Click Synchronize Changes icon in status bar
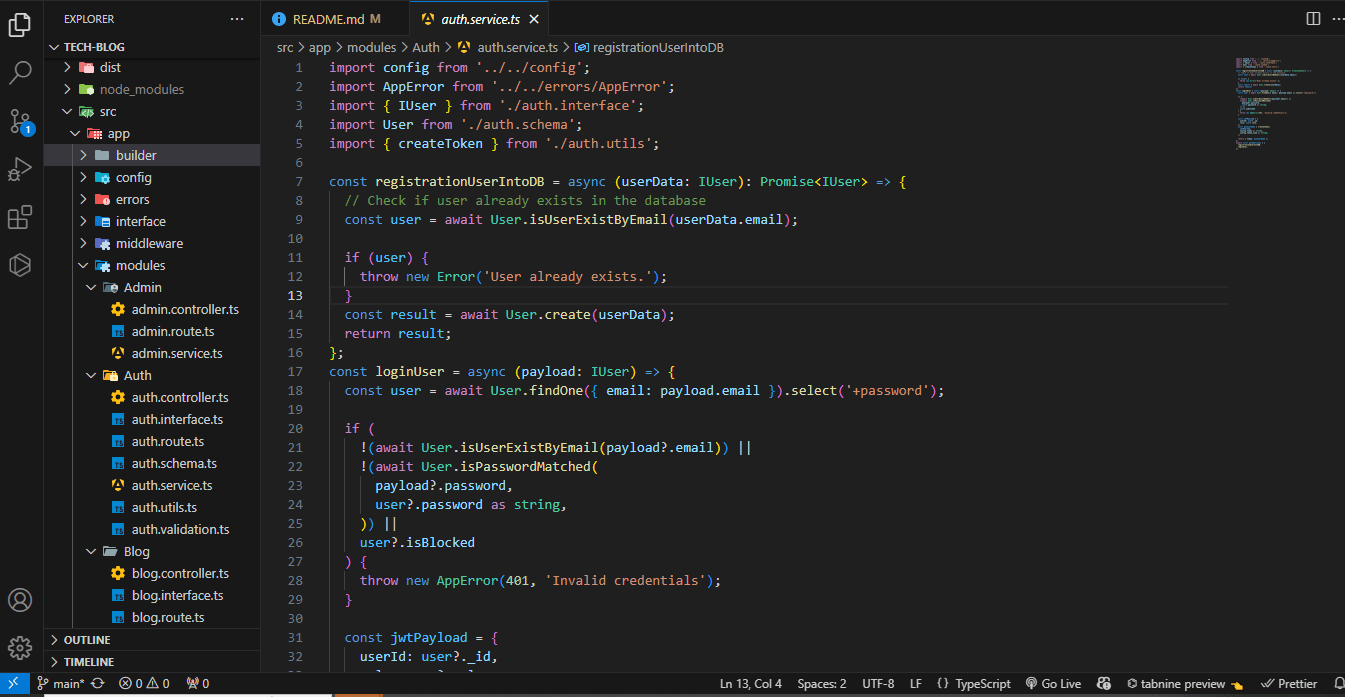 click(98, 684)
